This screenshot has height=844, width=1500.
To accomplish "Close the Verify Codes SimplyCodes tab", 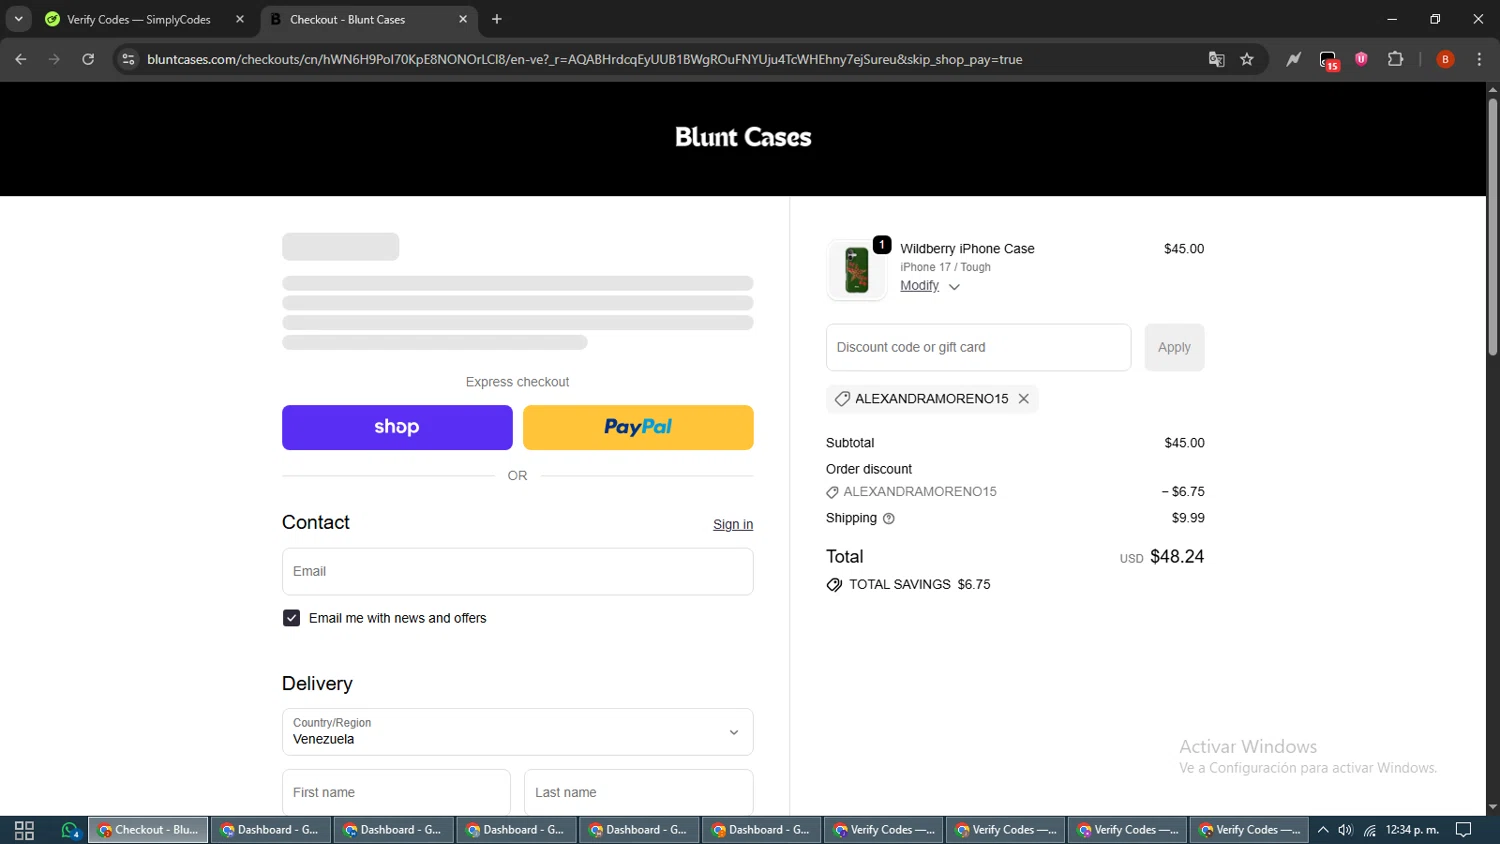I will coord(239,19).
